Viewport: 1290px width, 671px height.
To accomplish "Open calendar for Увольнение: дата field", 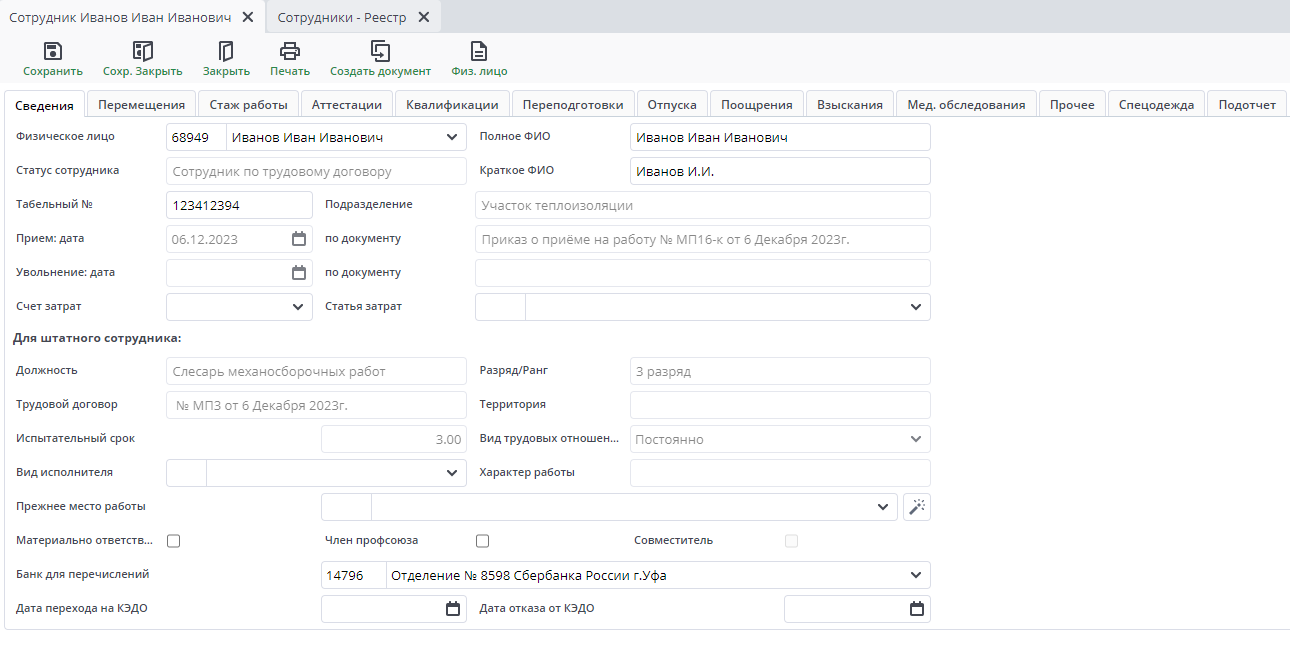I will pyautogui.click(x=298, y=273).
